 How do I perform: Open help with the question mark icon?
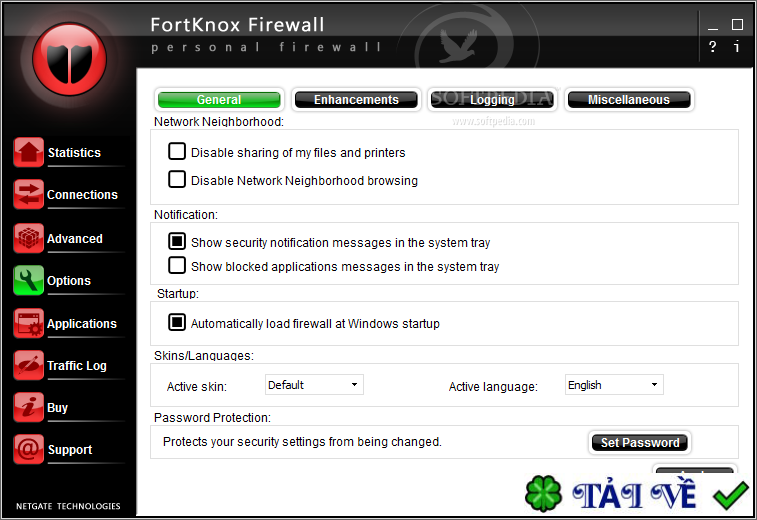(x=713, y=47)
